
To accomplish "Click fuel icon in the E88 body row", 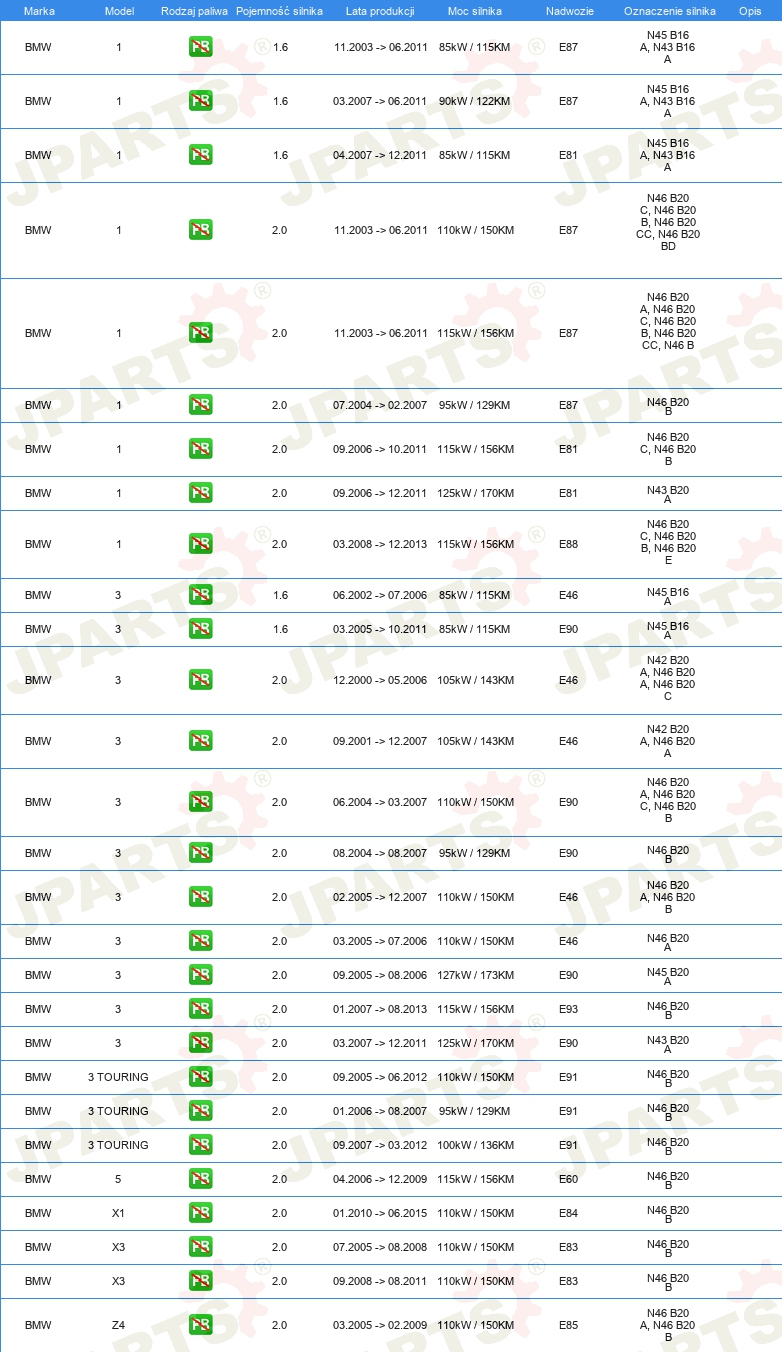I will click(x=201, y=544).
